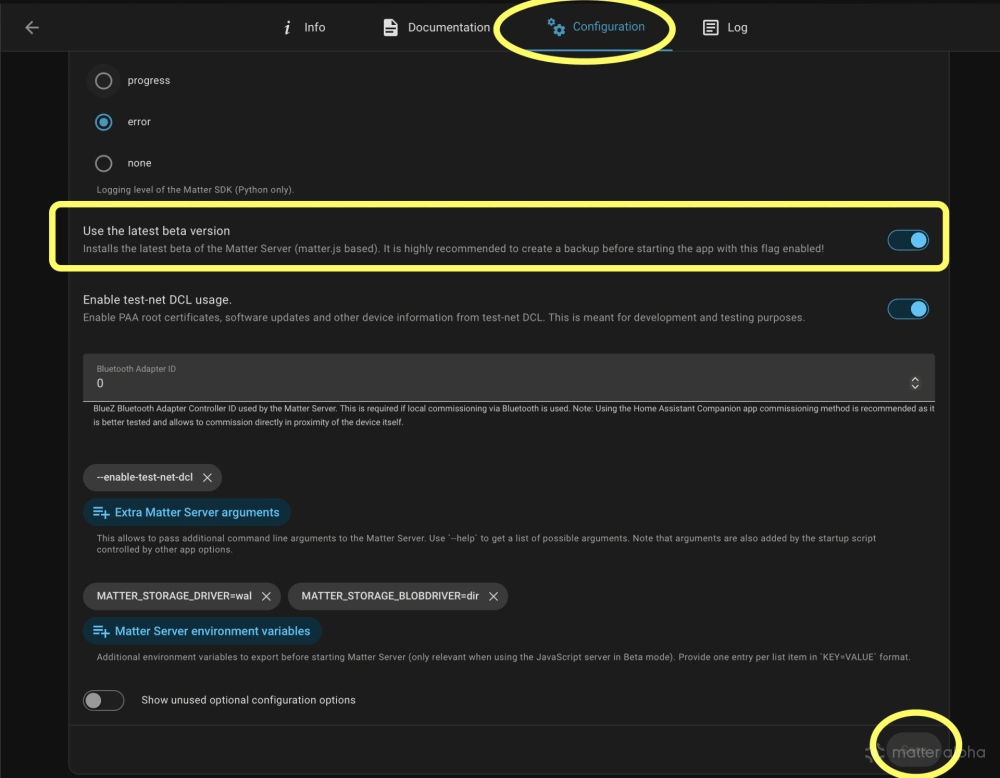Viewport: 1000px width, 778px height.
Task: Enable Show unused optional configuration options
Action: pyautogui.click(x=103, y=700)
